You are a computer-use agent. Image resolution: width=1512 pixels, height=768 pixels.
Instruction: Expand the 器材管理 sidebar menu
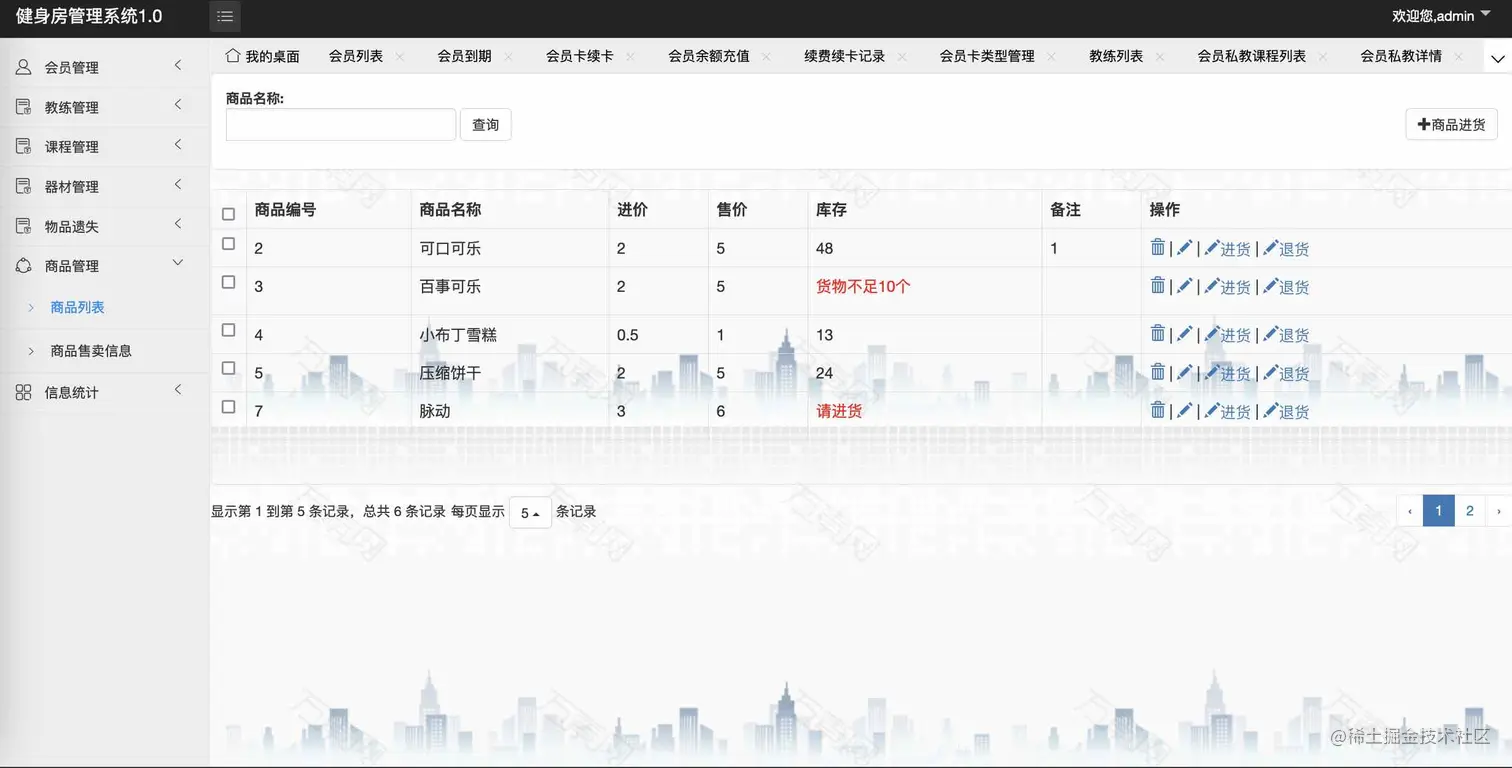104,186
